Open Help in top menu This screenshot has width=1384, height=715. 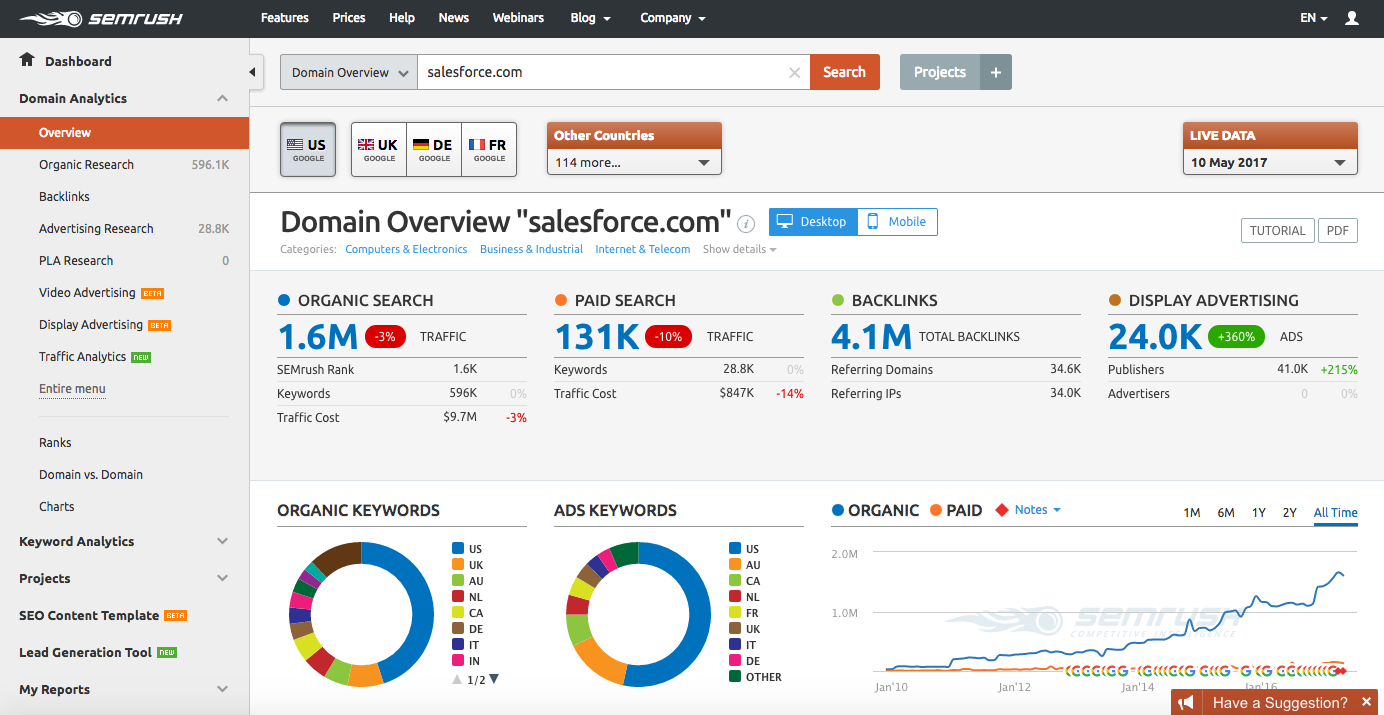[402, 18]
